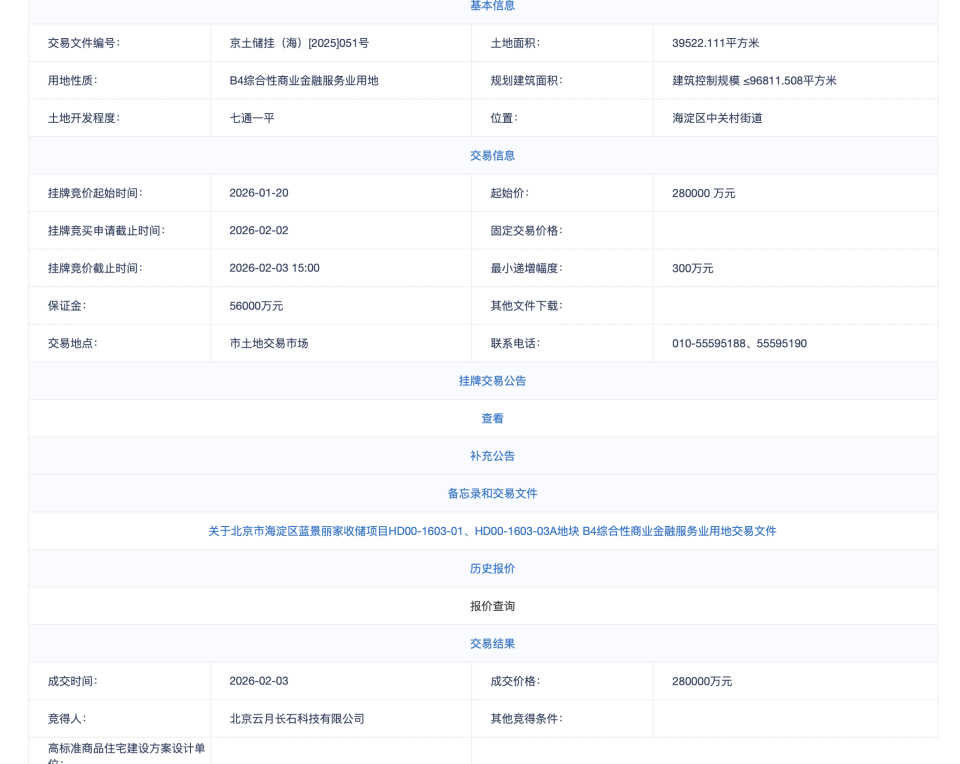Click 报价查询 to query historical bids

492,606
